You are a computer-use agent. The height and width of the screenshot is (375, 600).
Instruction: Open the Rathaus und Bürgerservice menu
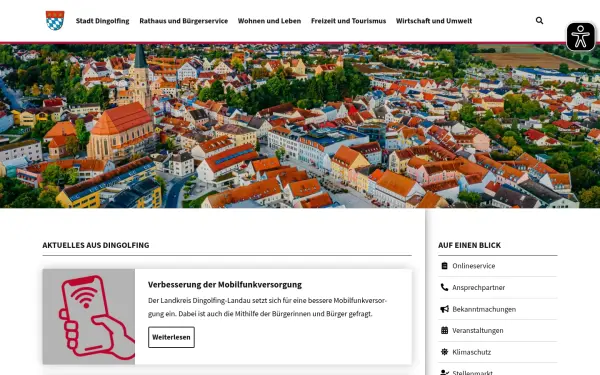[x=184, y=21]
